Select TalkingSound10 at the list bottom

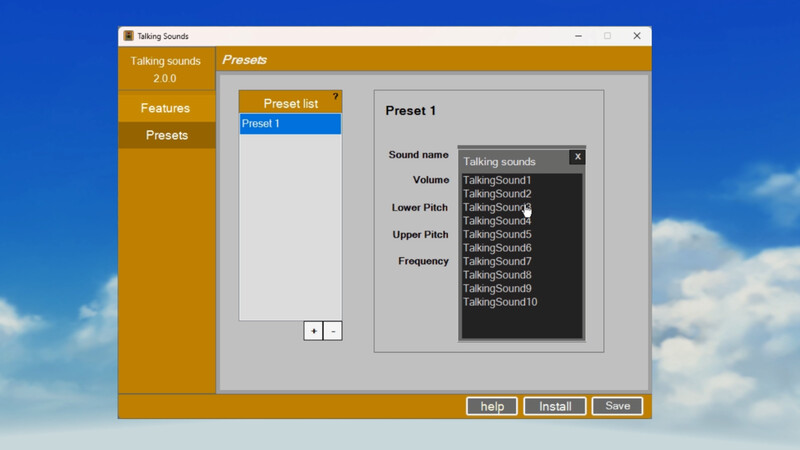pos(500,302)
